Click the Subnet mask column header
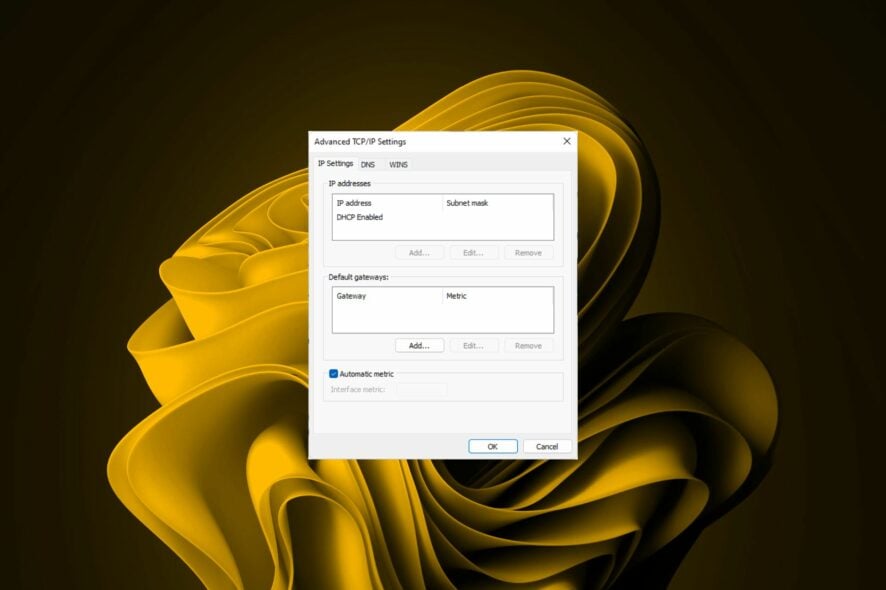Viewport: 886px width, 590px height. tap(470, 202)
